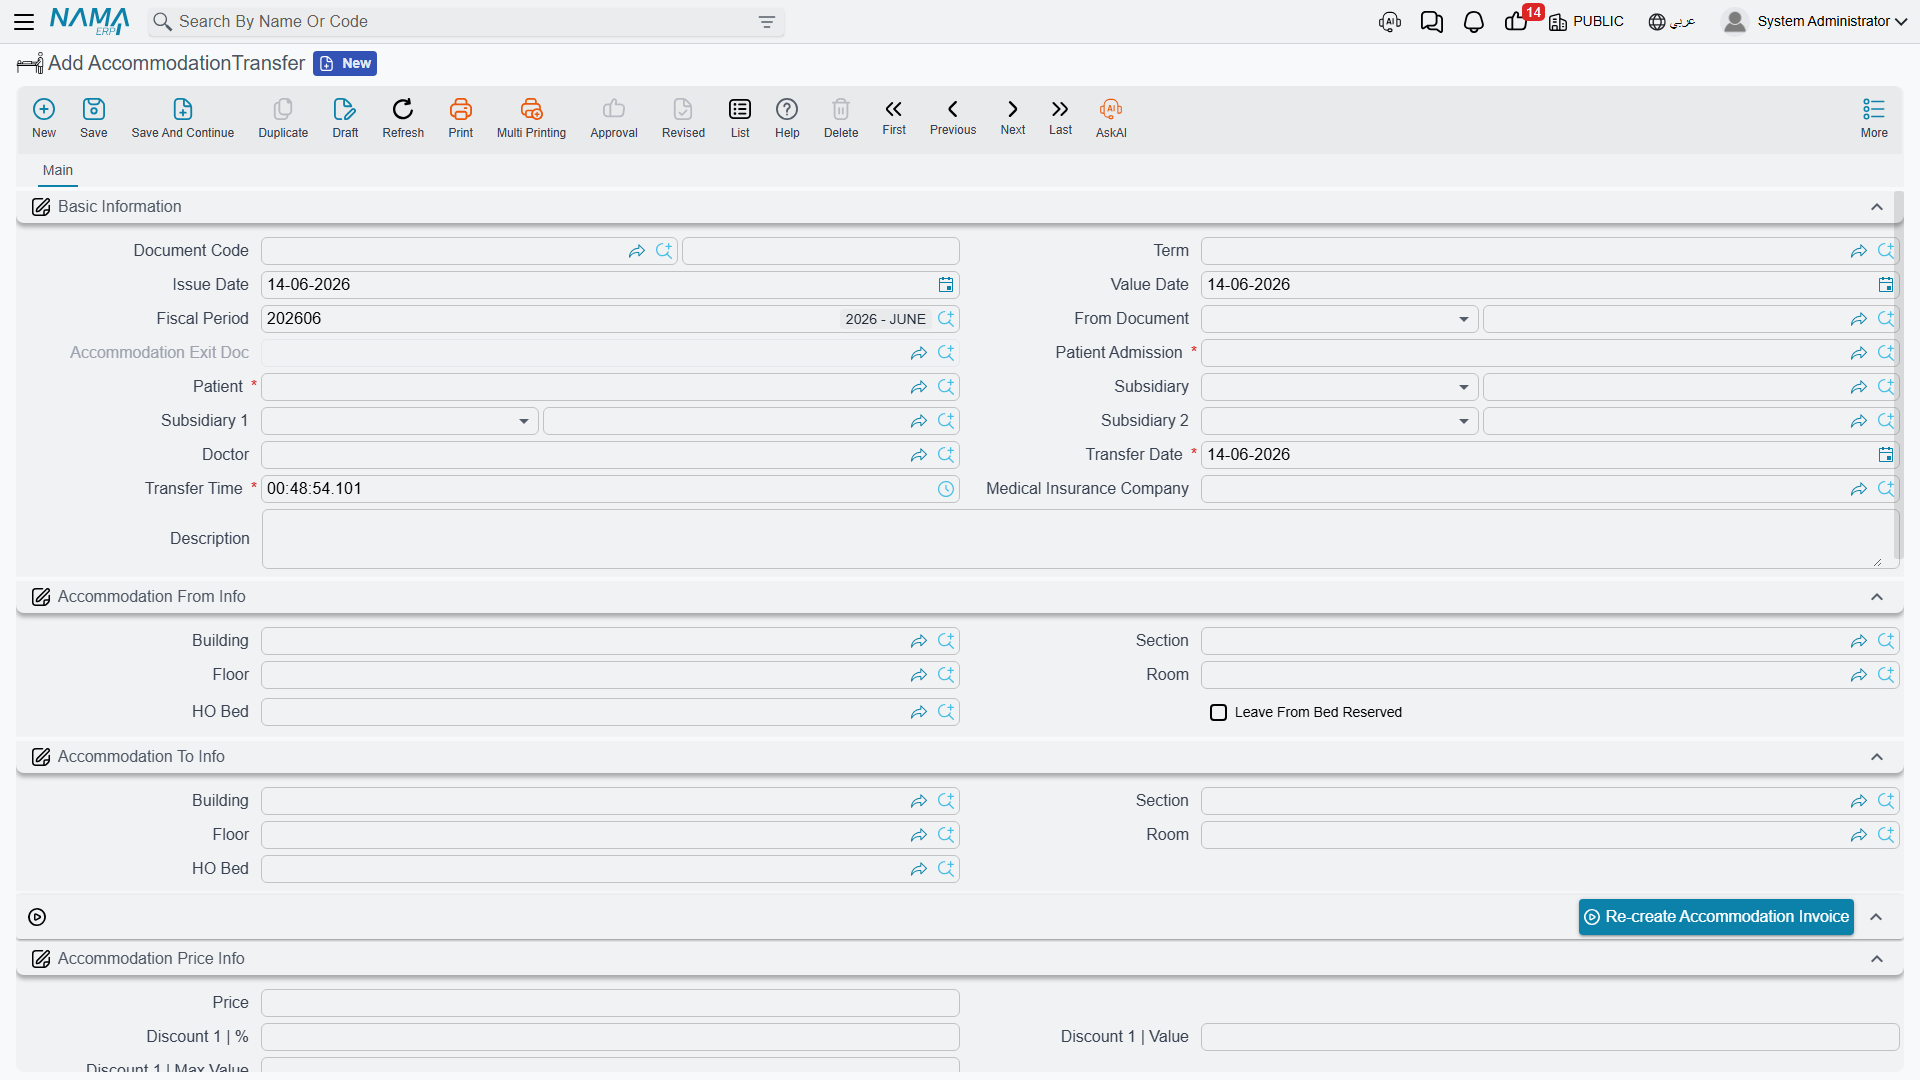Open the chat messages icon
The height and width of the screenshot is (1080, 1920).
1431,22
